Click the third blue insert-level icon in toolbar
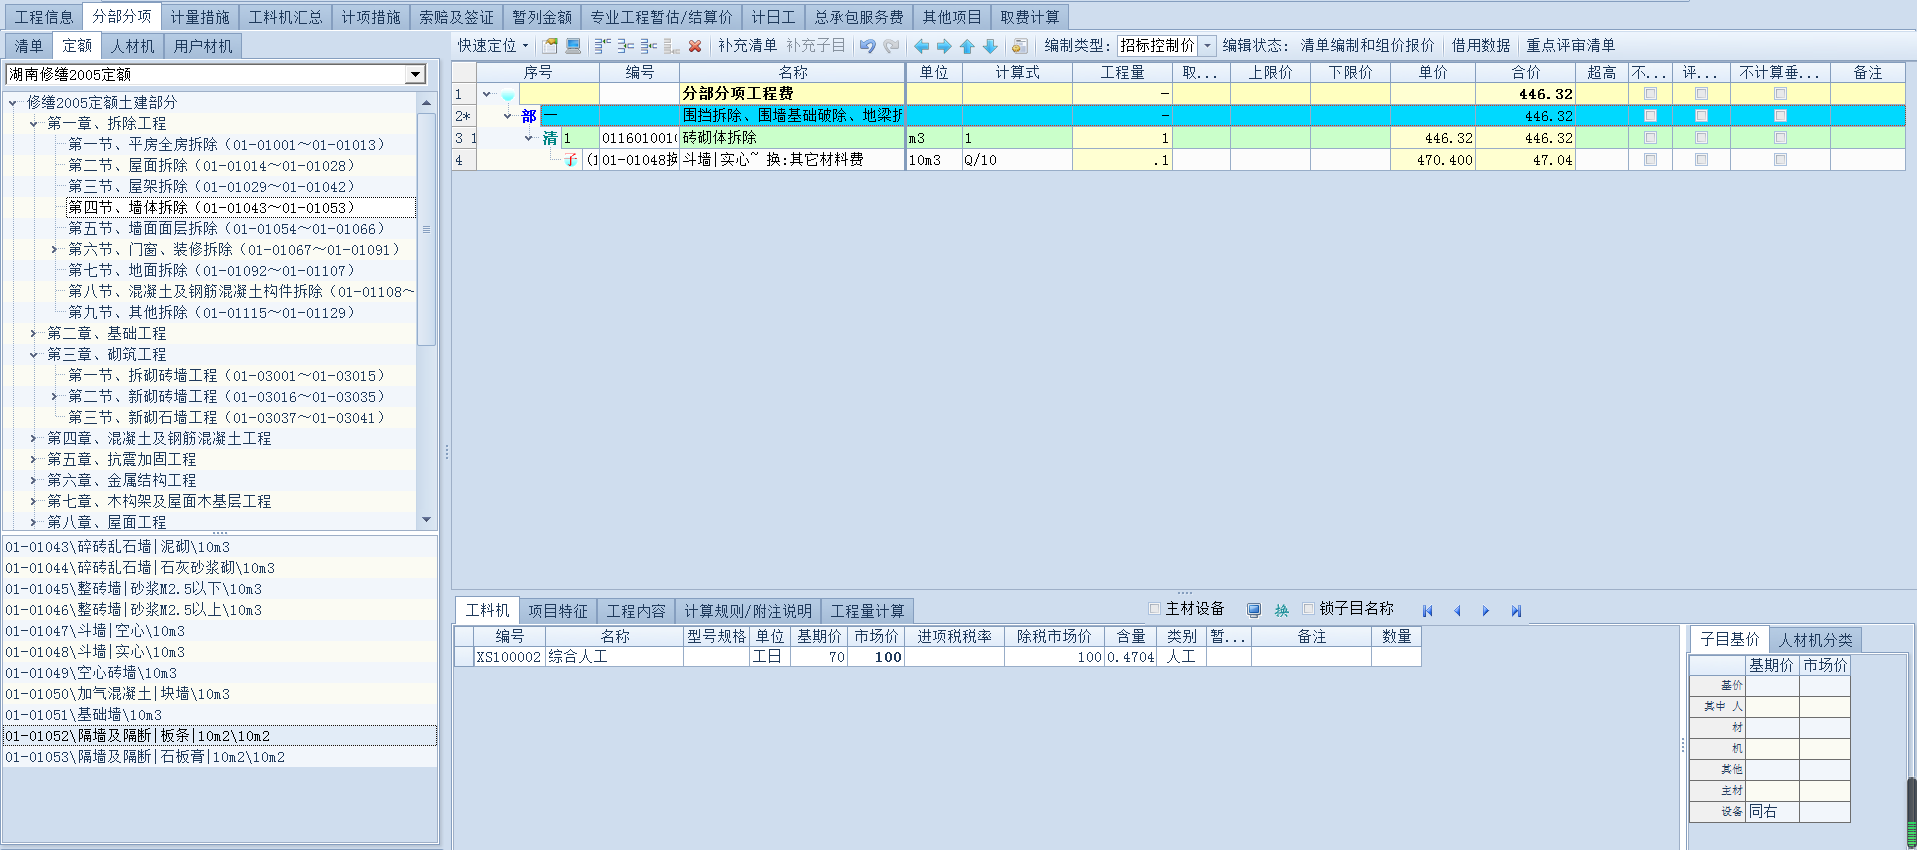1917x850 pixels. (649, 46)
